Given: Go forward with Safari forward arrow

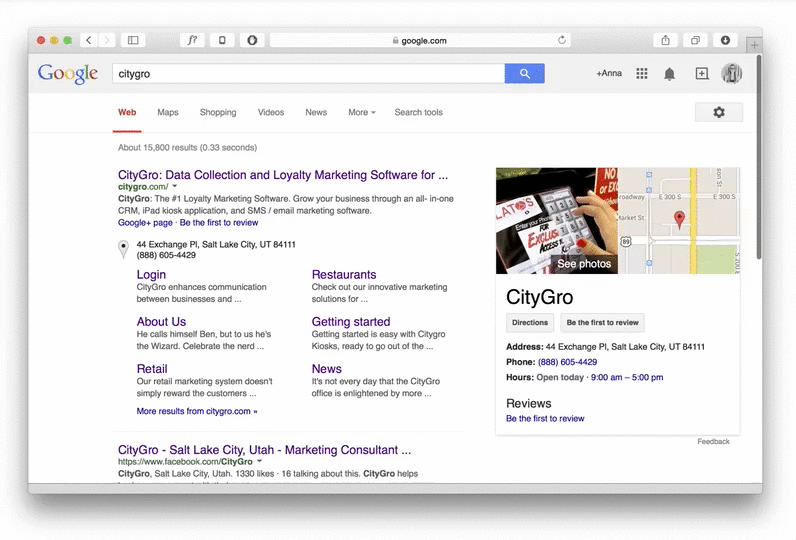Looking at the screenshot, I should [107, 40].
